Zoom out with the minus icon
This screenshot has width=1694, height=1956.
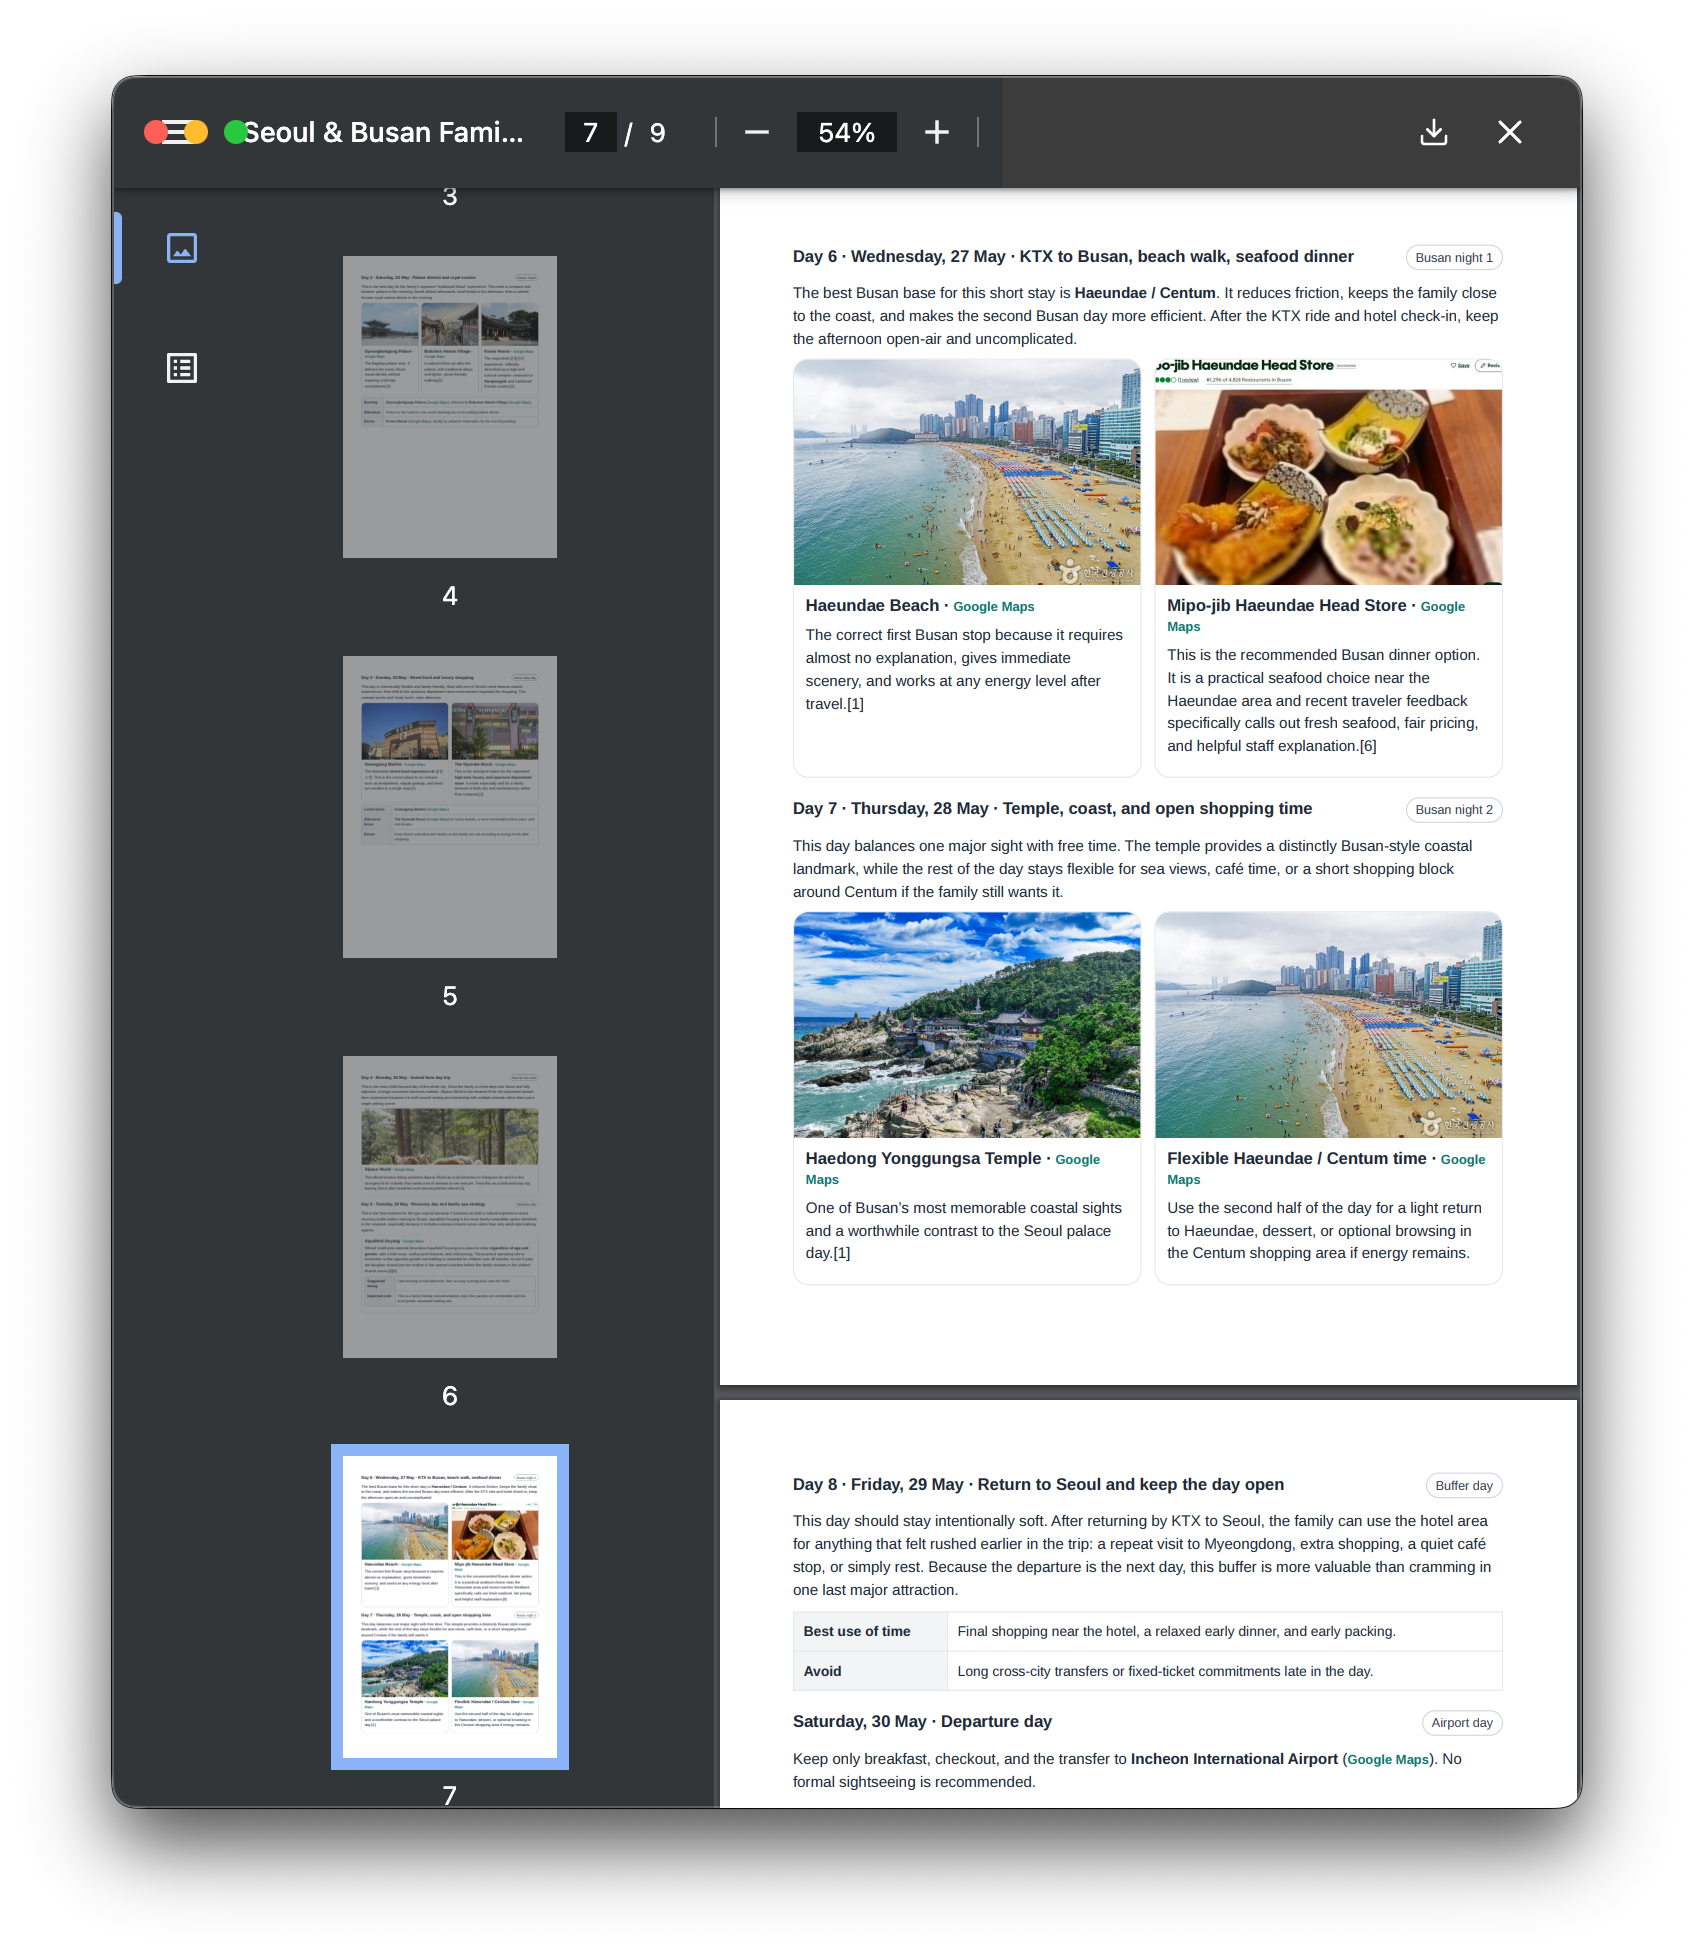[x=757, y=132]
